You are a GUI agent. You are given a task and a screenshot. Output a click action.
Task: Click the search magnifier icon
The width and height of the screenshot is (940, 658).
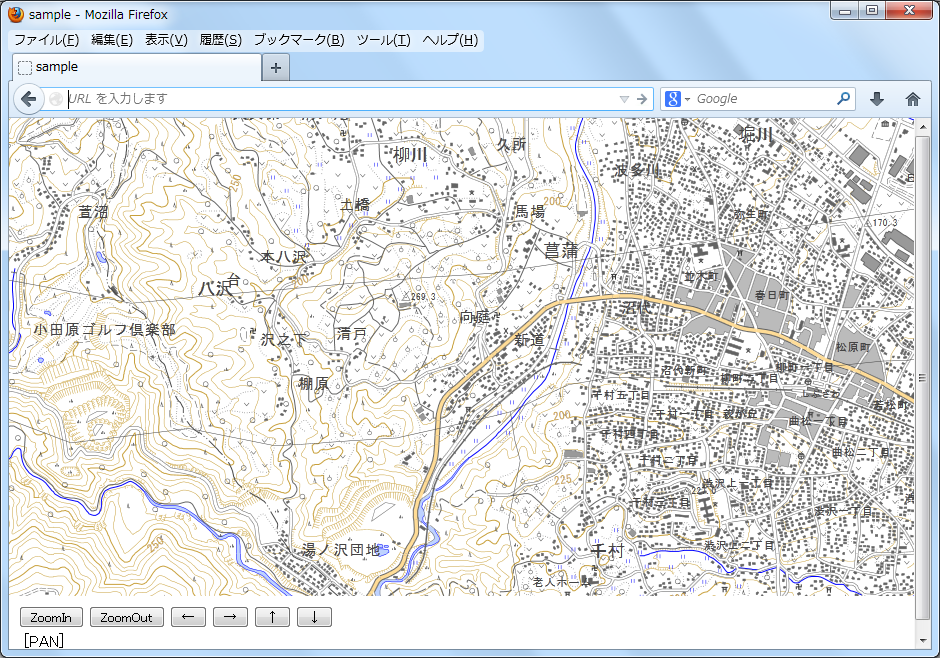843,99
